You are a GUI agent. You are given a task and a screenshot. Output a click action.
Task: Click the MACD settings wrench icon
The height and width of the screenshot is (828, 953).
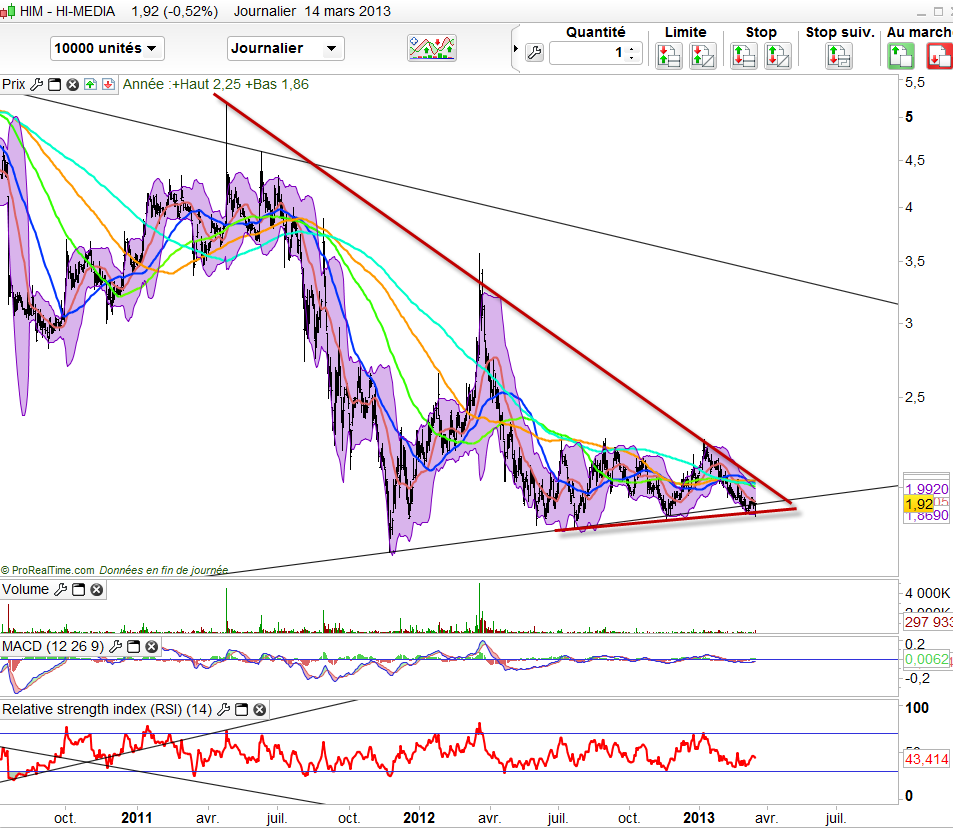(x=116, y=648)
